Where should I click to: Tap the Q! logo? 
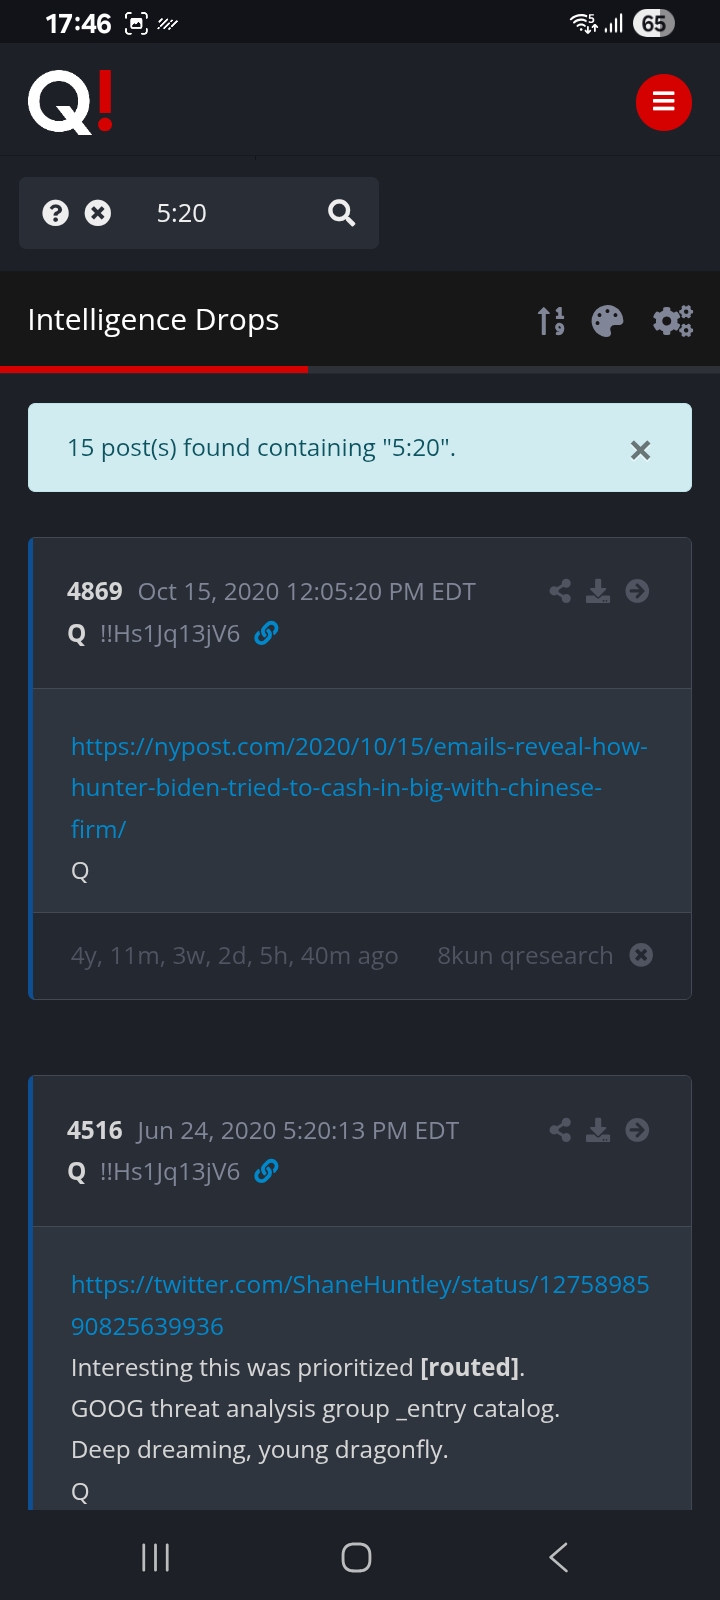[x=71, y=102]
